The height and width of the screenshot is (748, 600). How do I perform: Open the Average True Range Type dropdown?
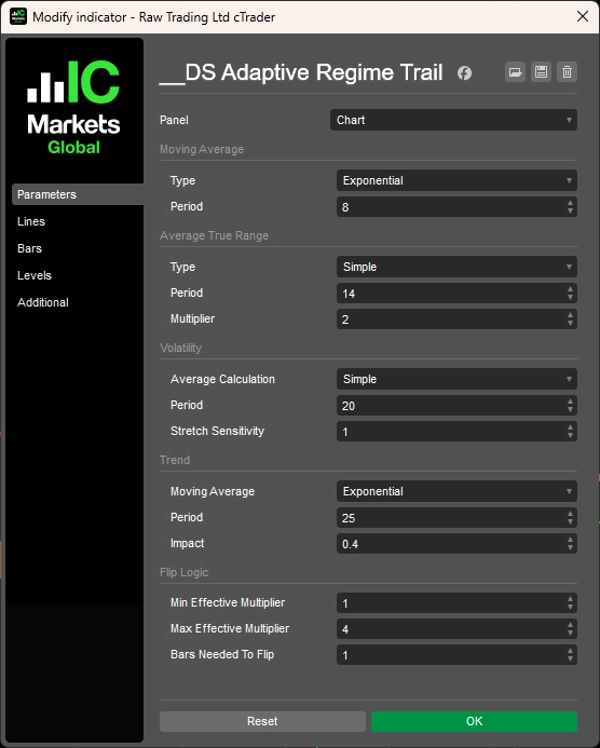click(457, 267)
